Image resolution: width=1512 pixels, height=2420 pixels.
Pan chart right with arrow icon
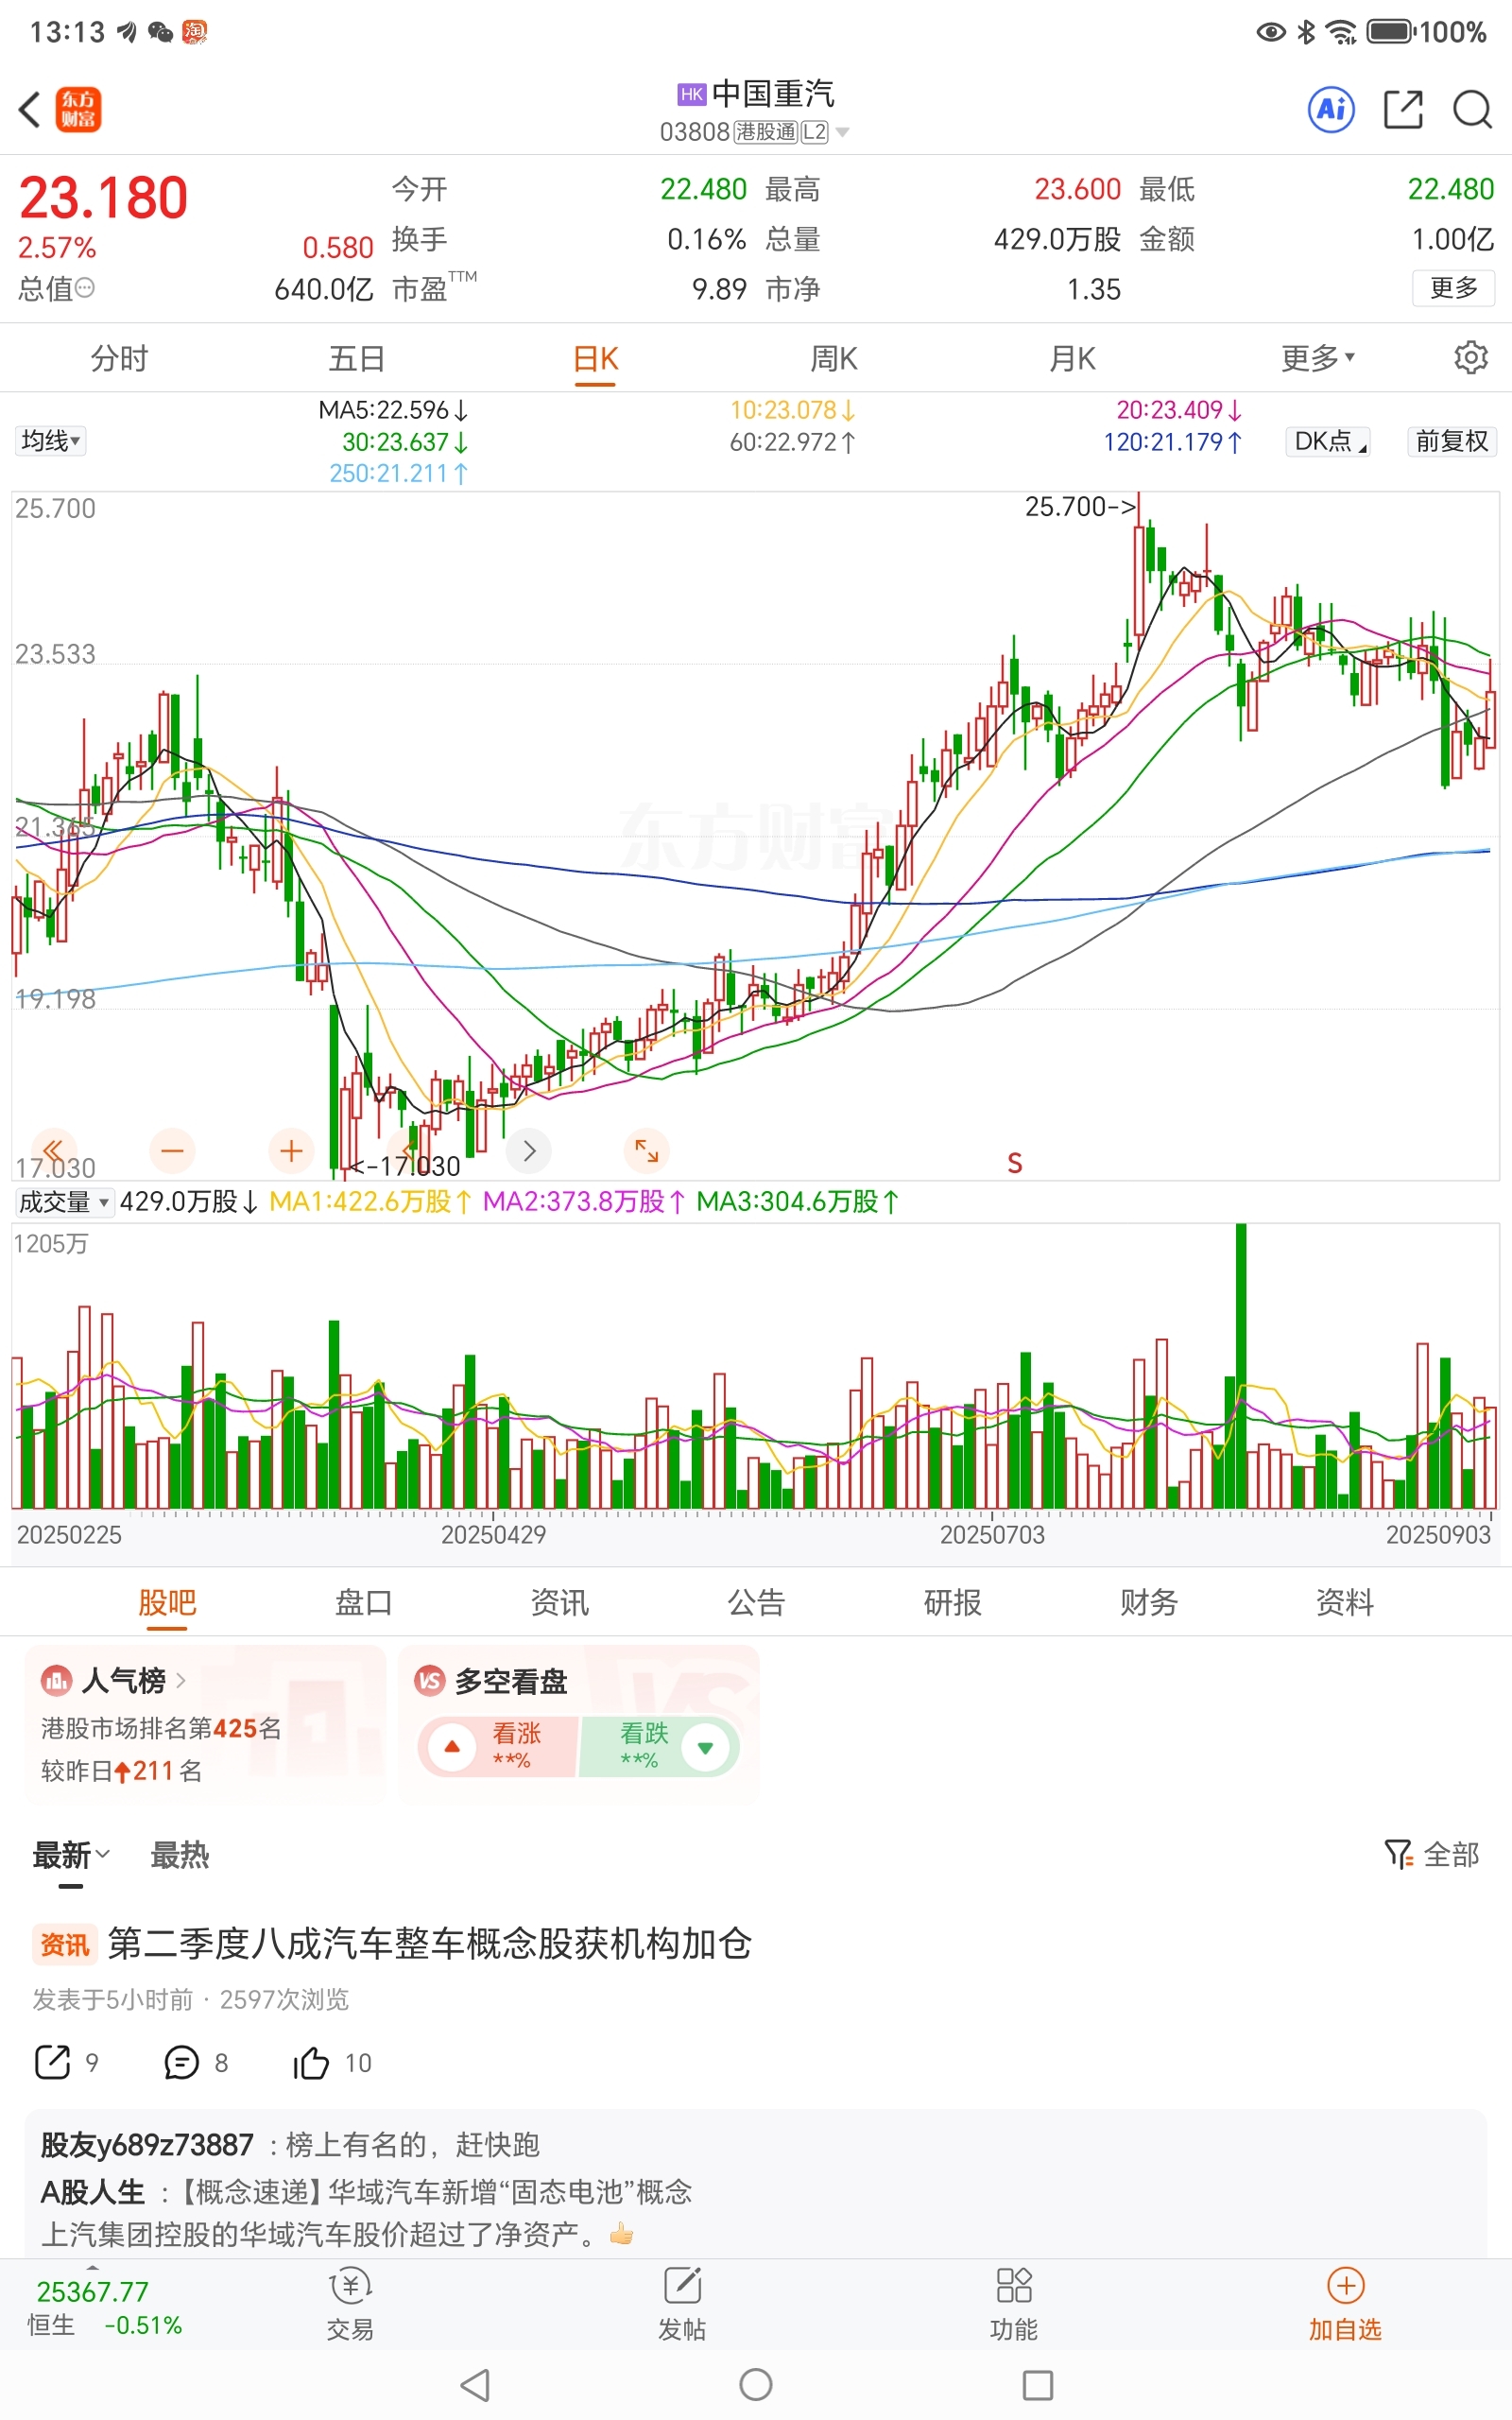point(529,1151)
